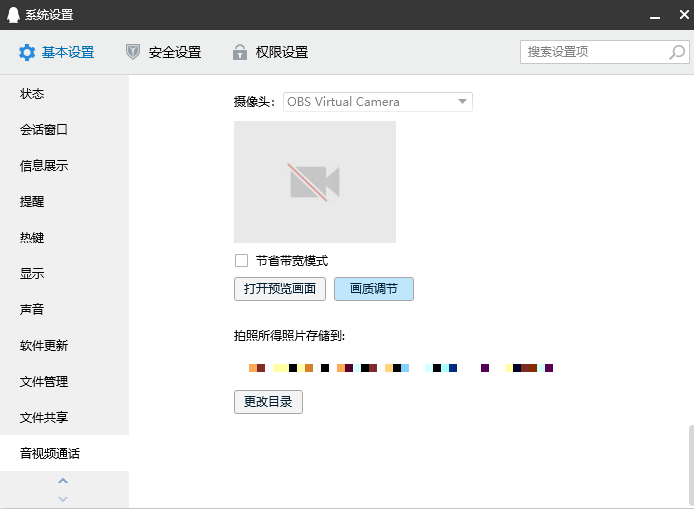This screenshot has height=509, width=694.
Task: Select 热键 in the sidebar
Action: [33, 237]
